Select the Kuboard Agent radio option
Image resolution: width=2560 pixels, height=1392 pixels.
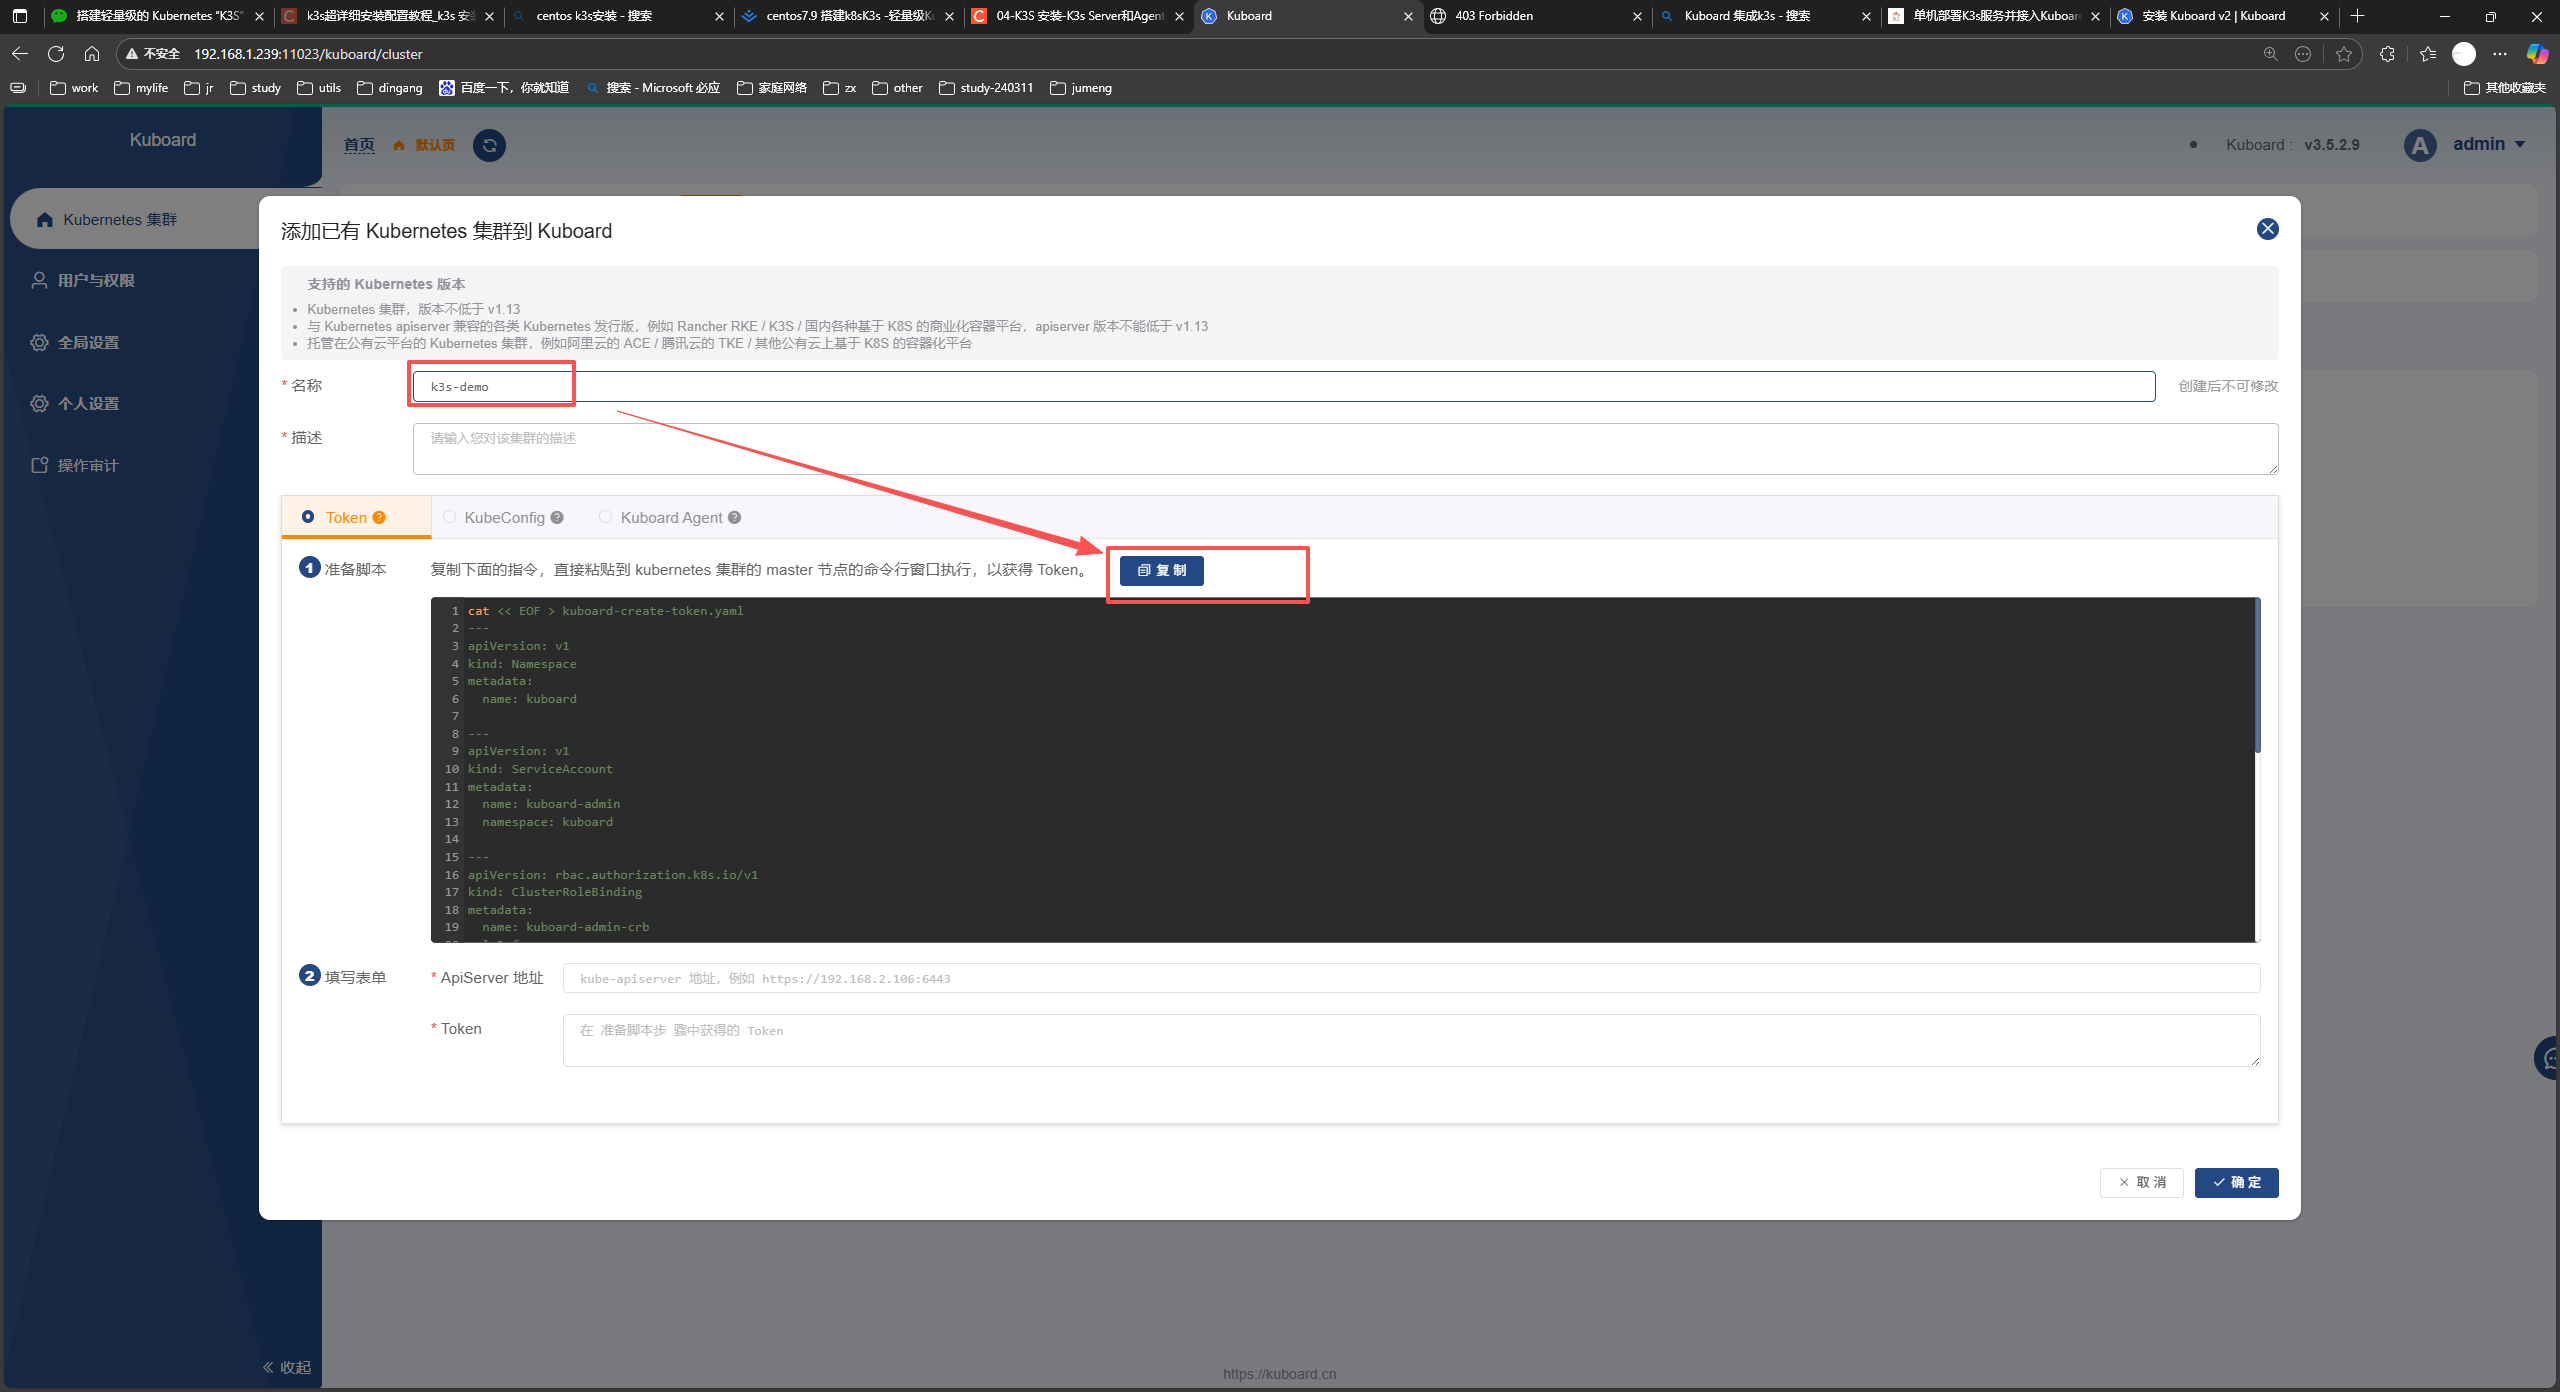point(605,517)
